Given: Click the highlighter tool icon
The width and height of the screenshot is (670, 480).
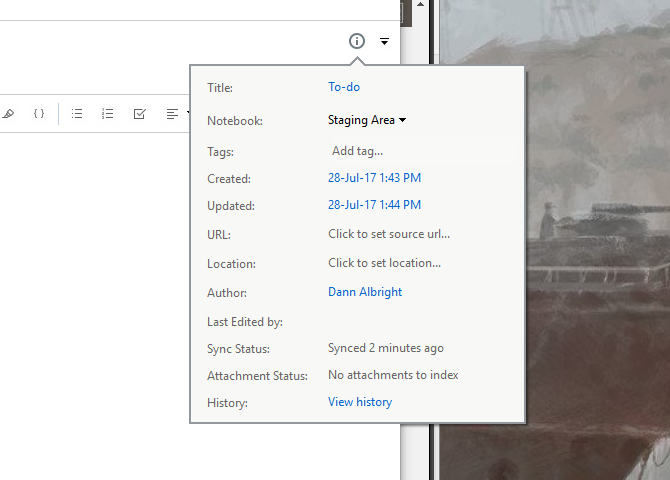Looking at the screenshot, I should pos(9,114).
